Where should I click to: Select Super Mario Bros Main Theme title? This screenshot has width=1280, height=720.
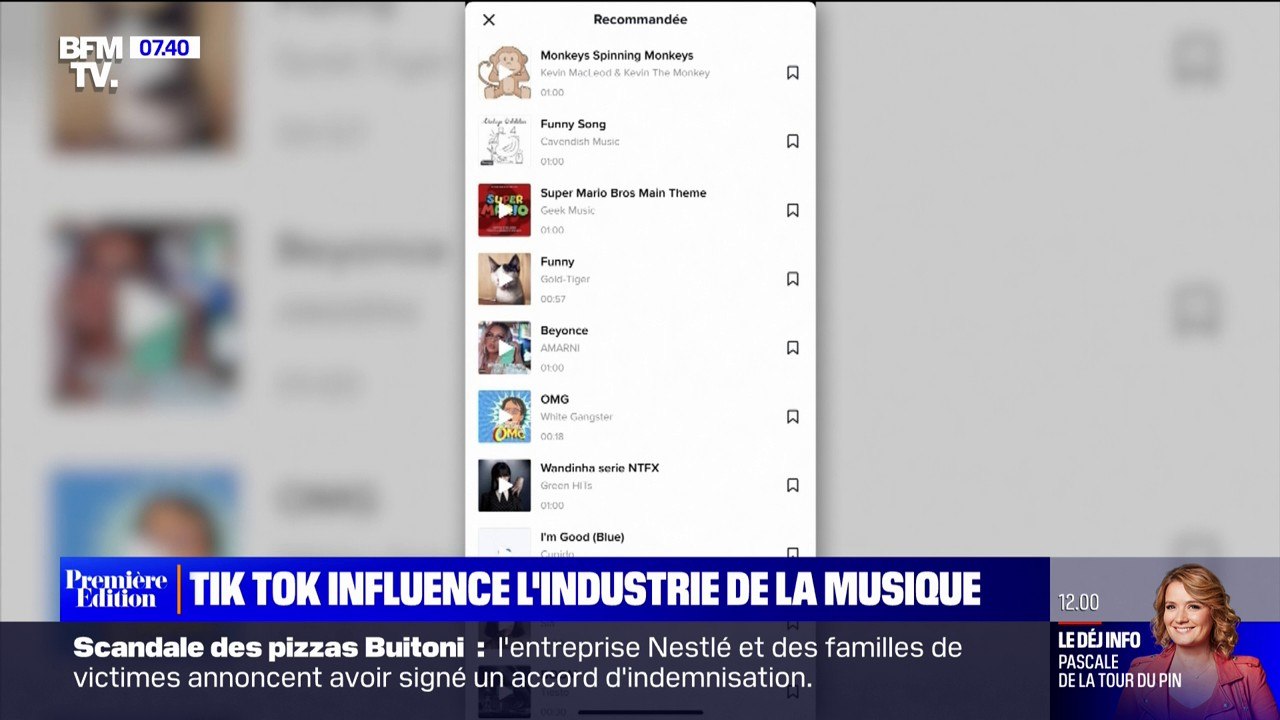coord(623,193)
